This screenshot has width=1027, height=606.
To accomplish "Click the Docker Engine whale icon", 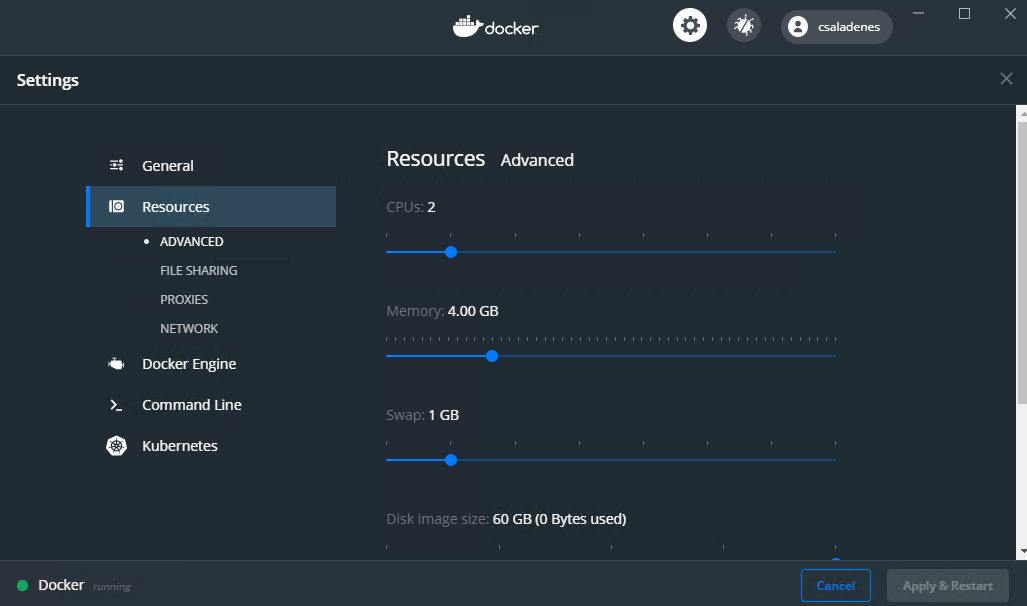I will pos(117,364).
